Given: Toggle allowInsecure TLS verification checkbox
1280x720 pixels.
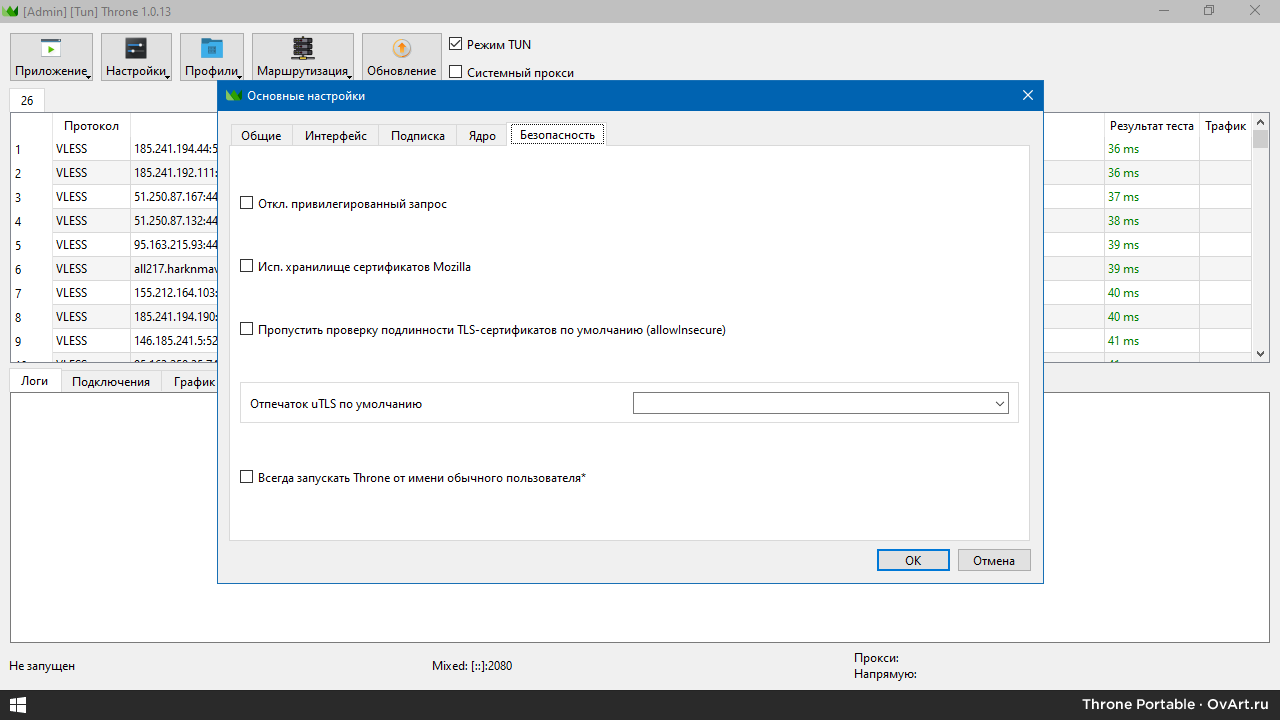Looking at the screenshot, I should (x=247, y=329).
